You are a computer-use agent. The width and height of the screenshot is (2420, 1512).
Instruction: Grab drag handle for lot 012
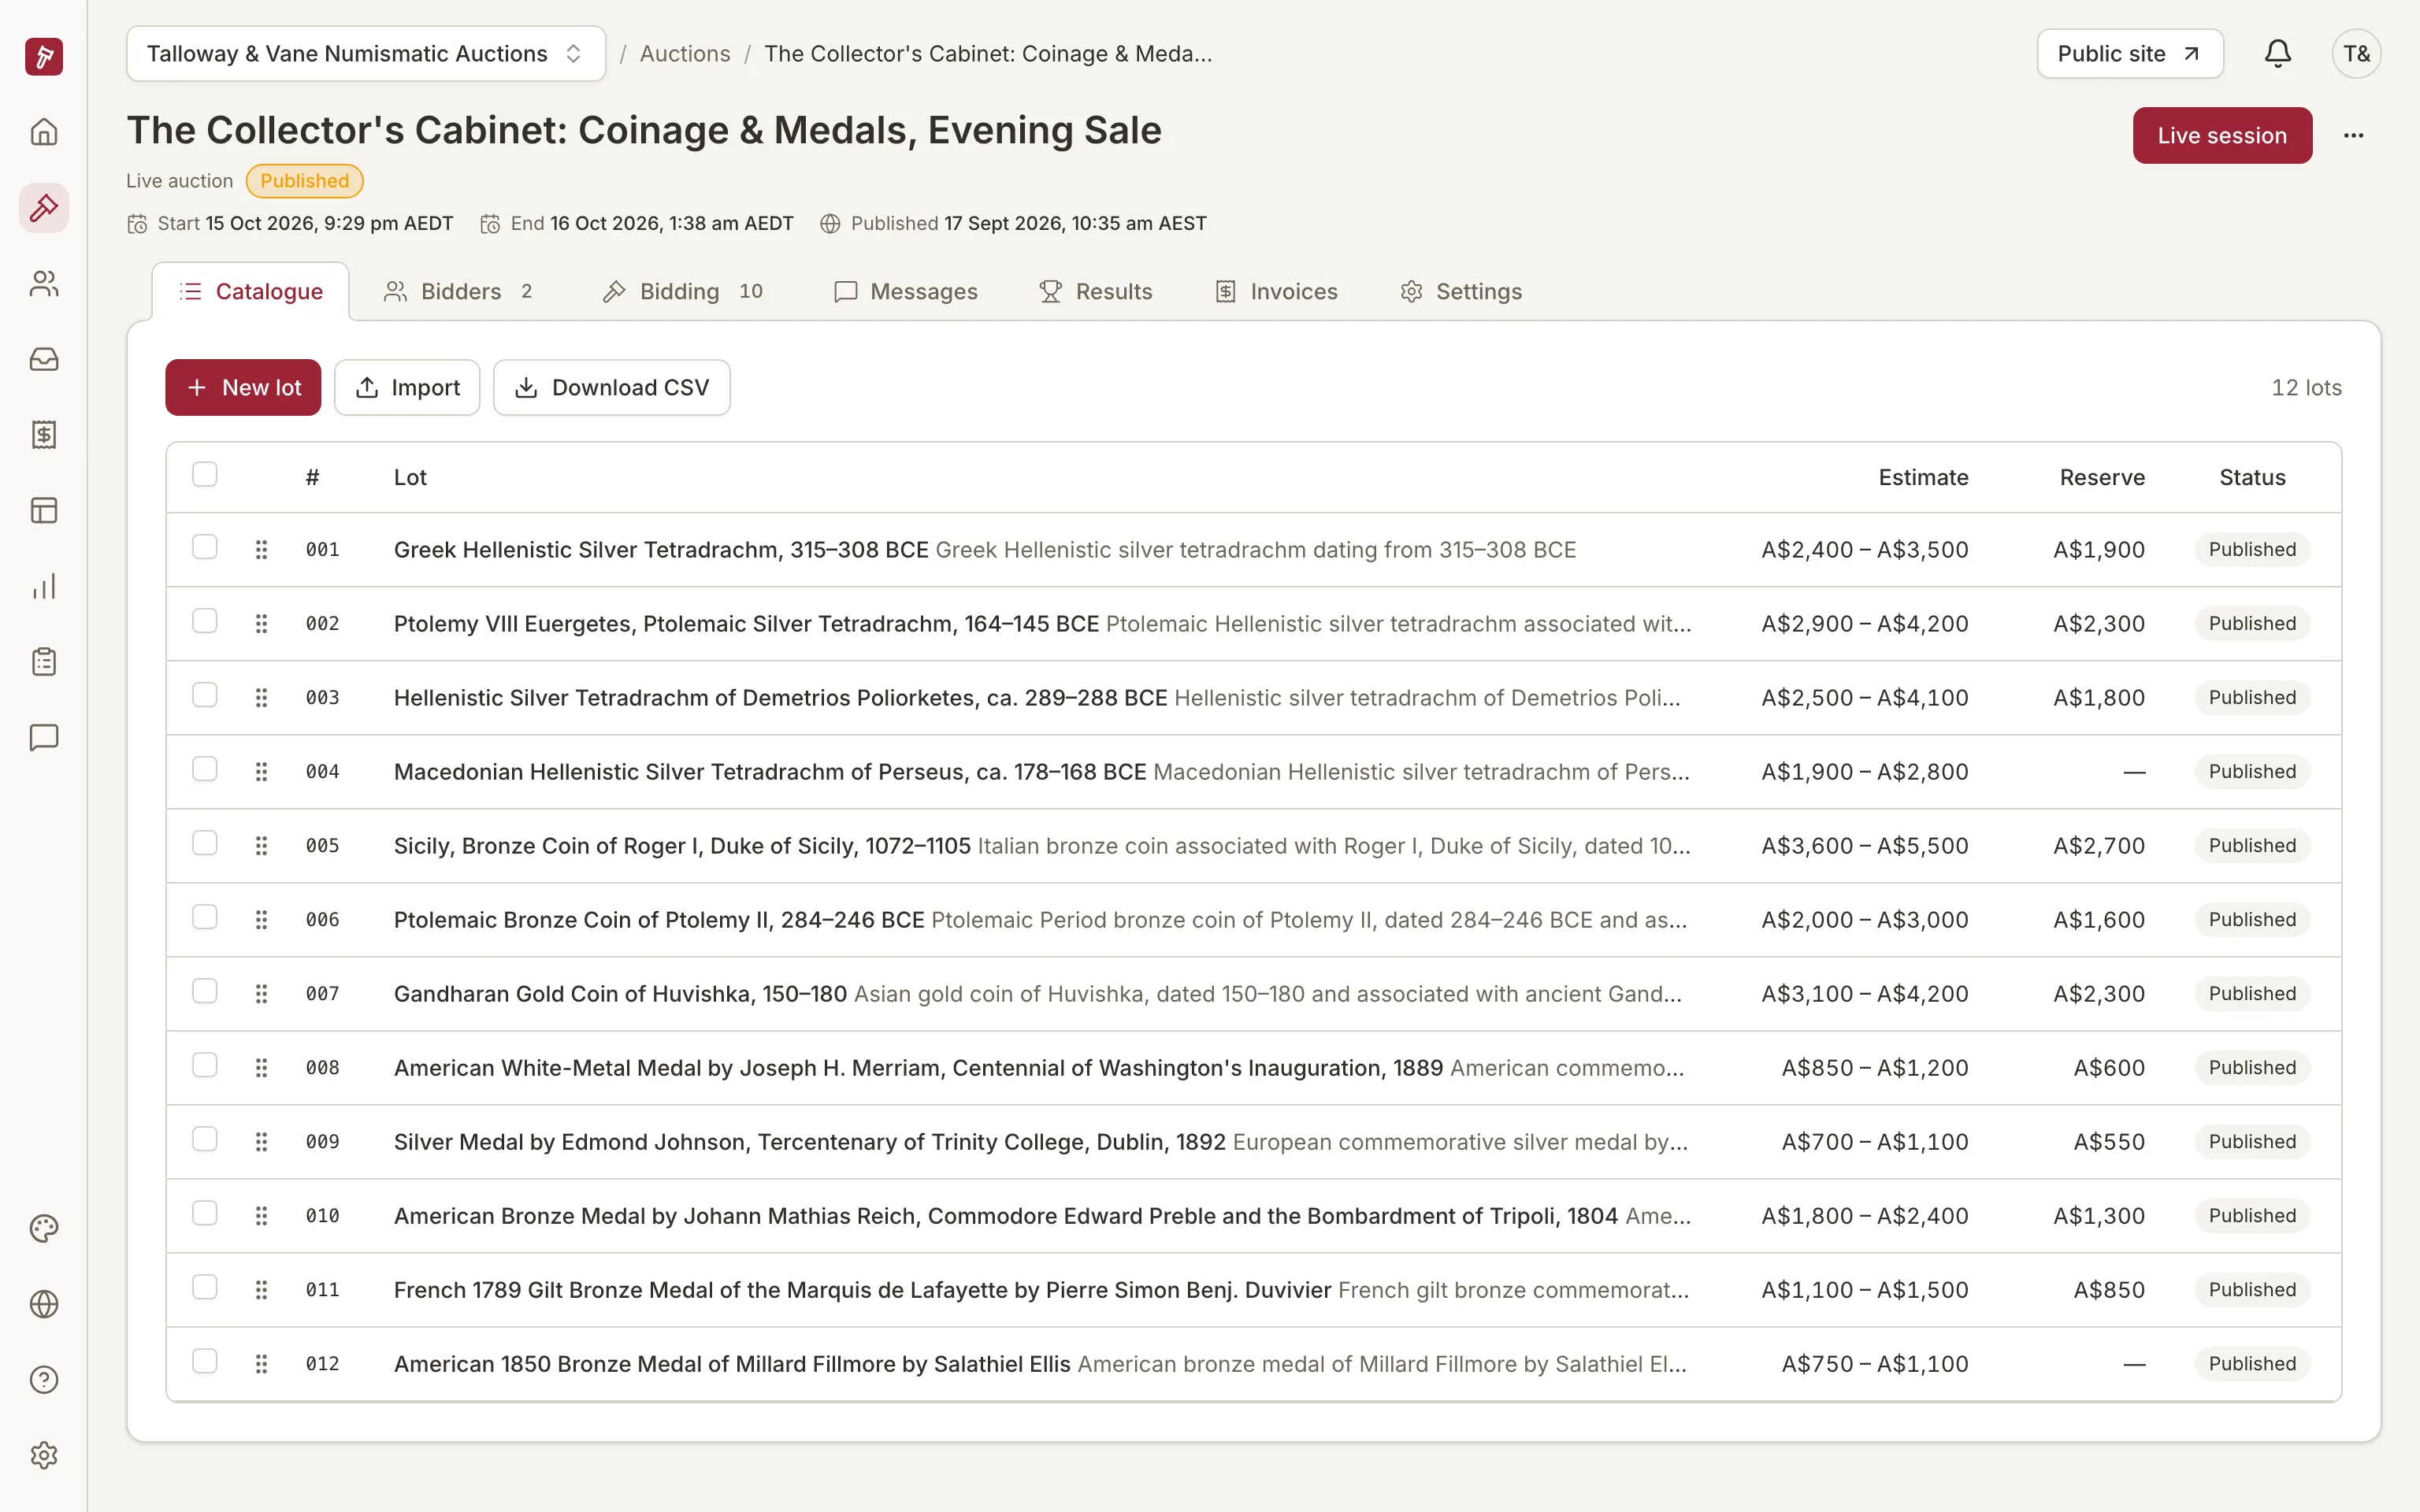tap(261, 1364)
